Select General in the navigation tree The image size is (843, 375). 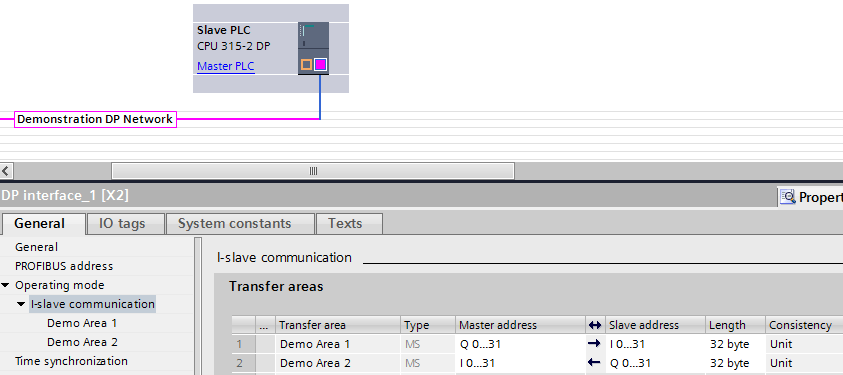click(37, 247)
